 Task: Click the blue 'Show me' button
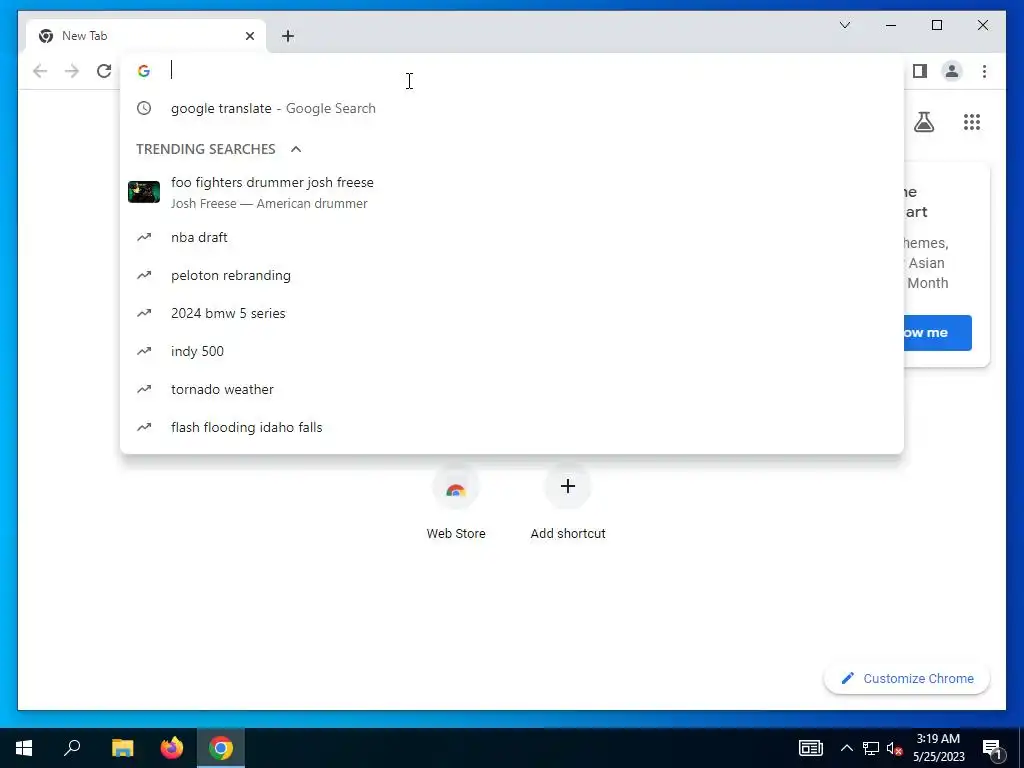coord(937,332)
